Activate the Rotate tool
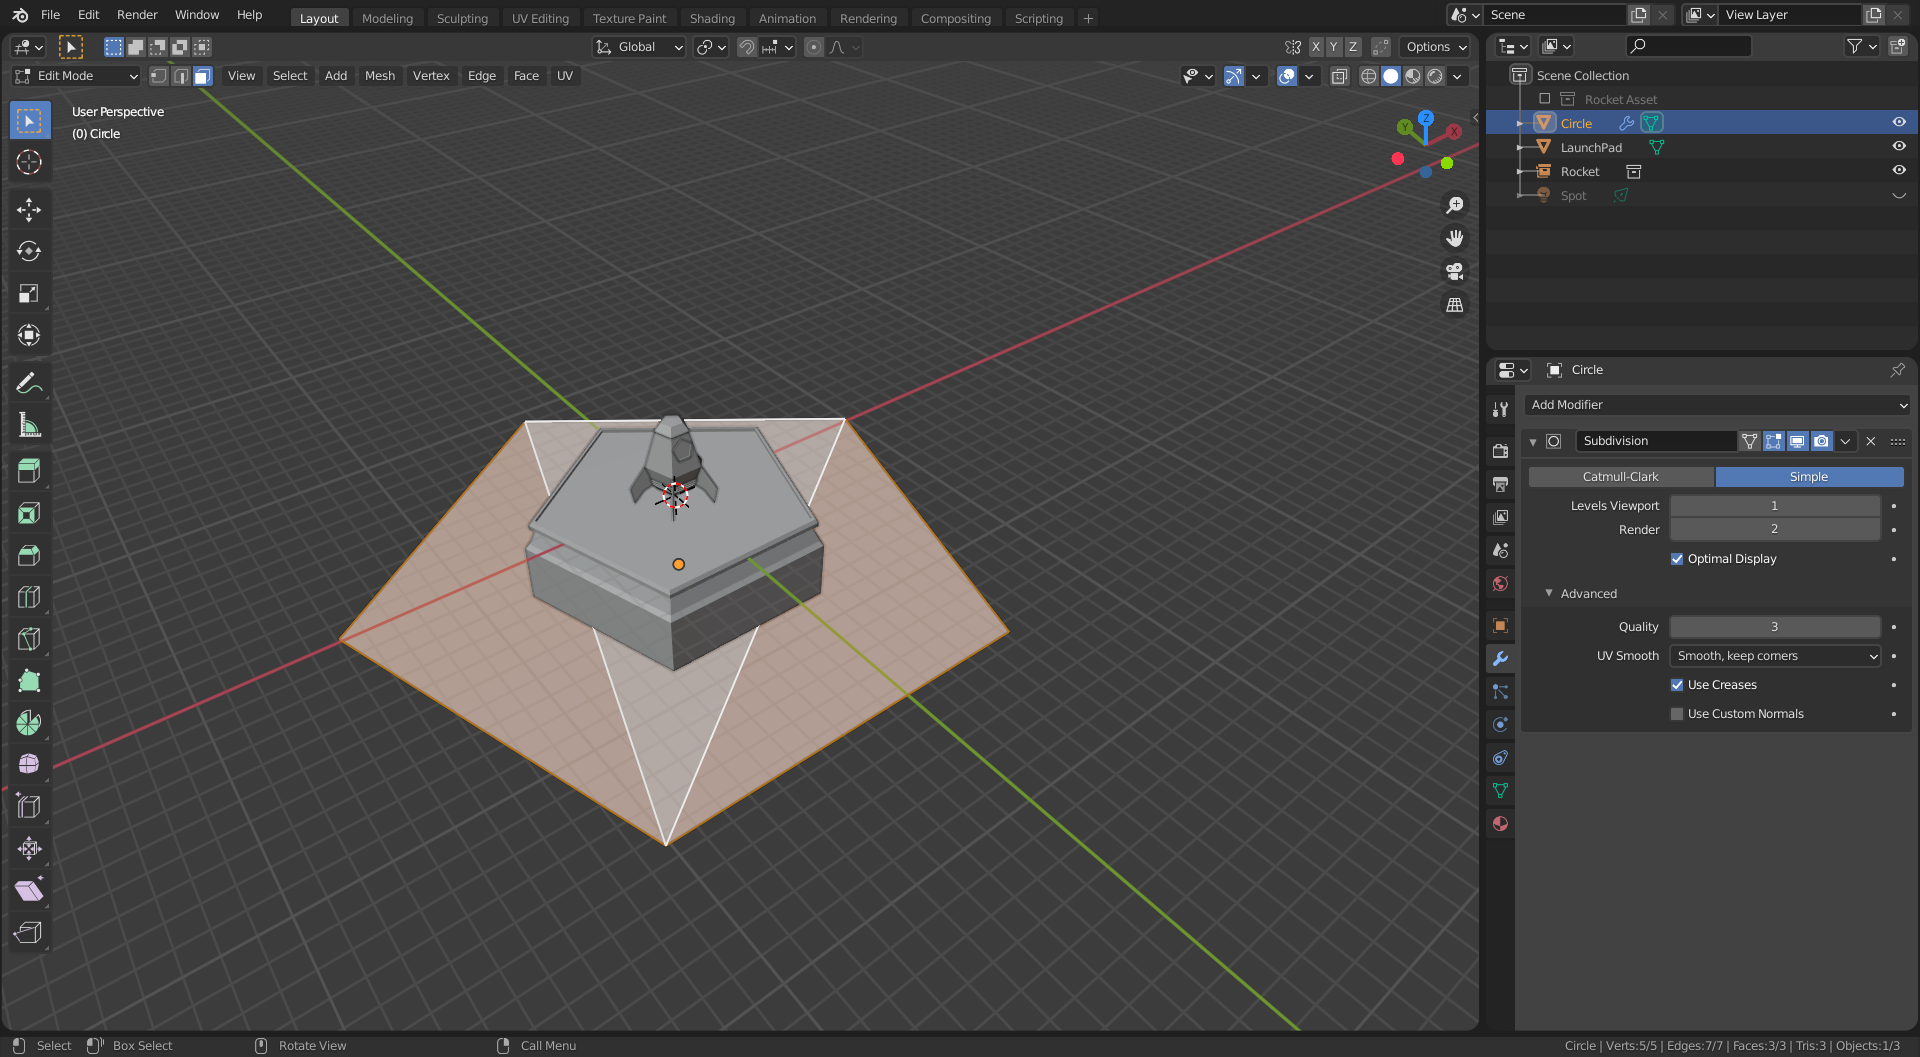The height and width of the screenshot is (1057, 1920). (x=29, y=251)
